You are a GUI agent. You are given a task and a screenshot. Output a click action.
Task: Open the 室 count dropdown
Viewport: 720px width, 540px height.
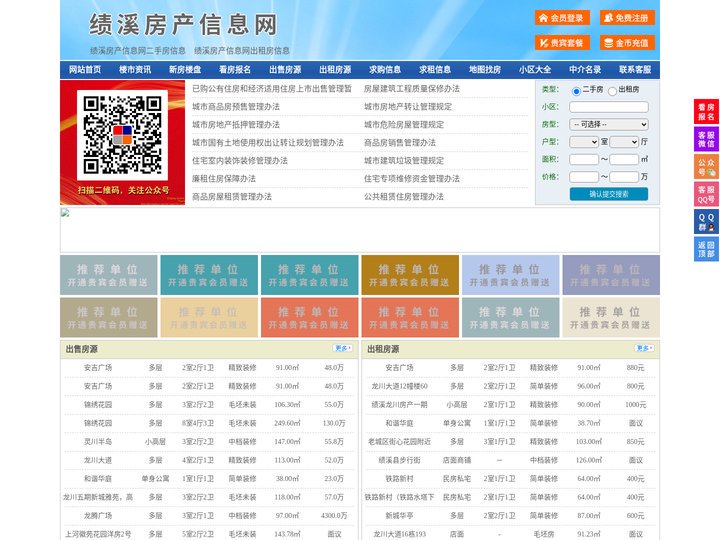point(584,142)
